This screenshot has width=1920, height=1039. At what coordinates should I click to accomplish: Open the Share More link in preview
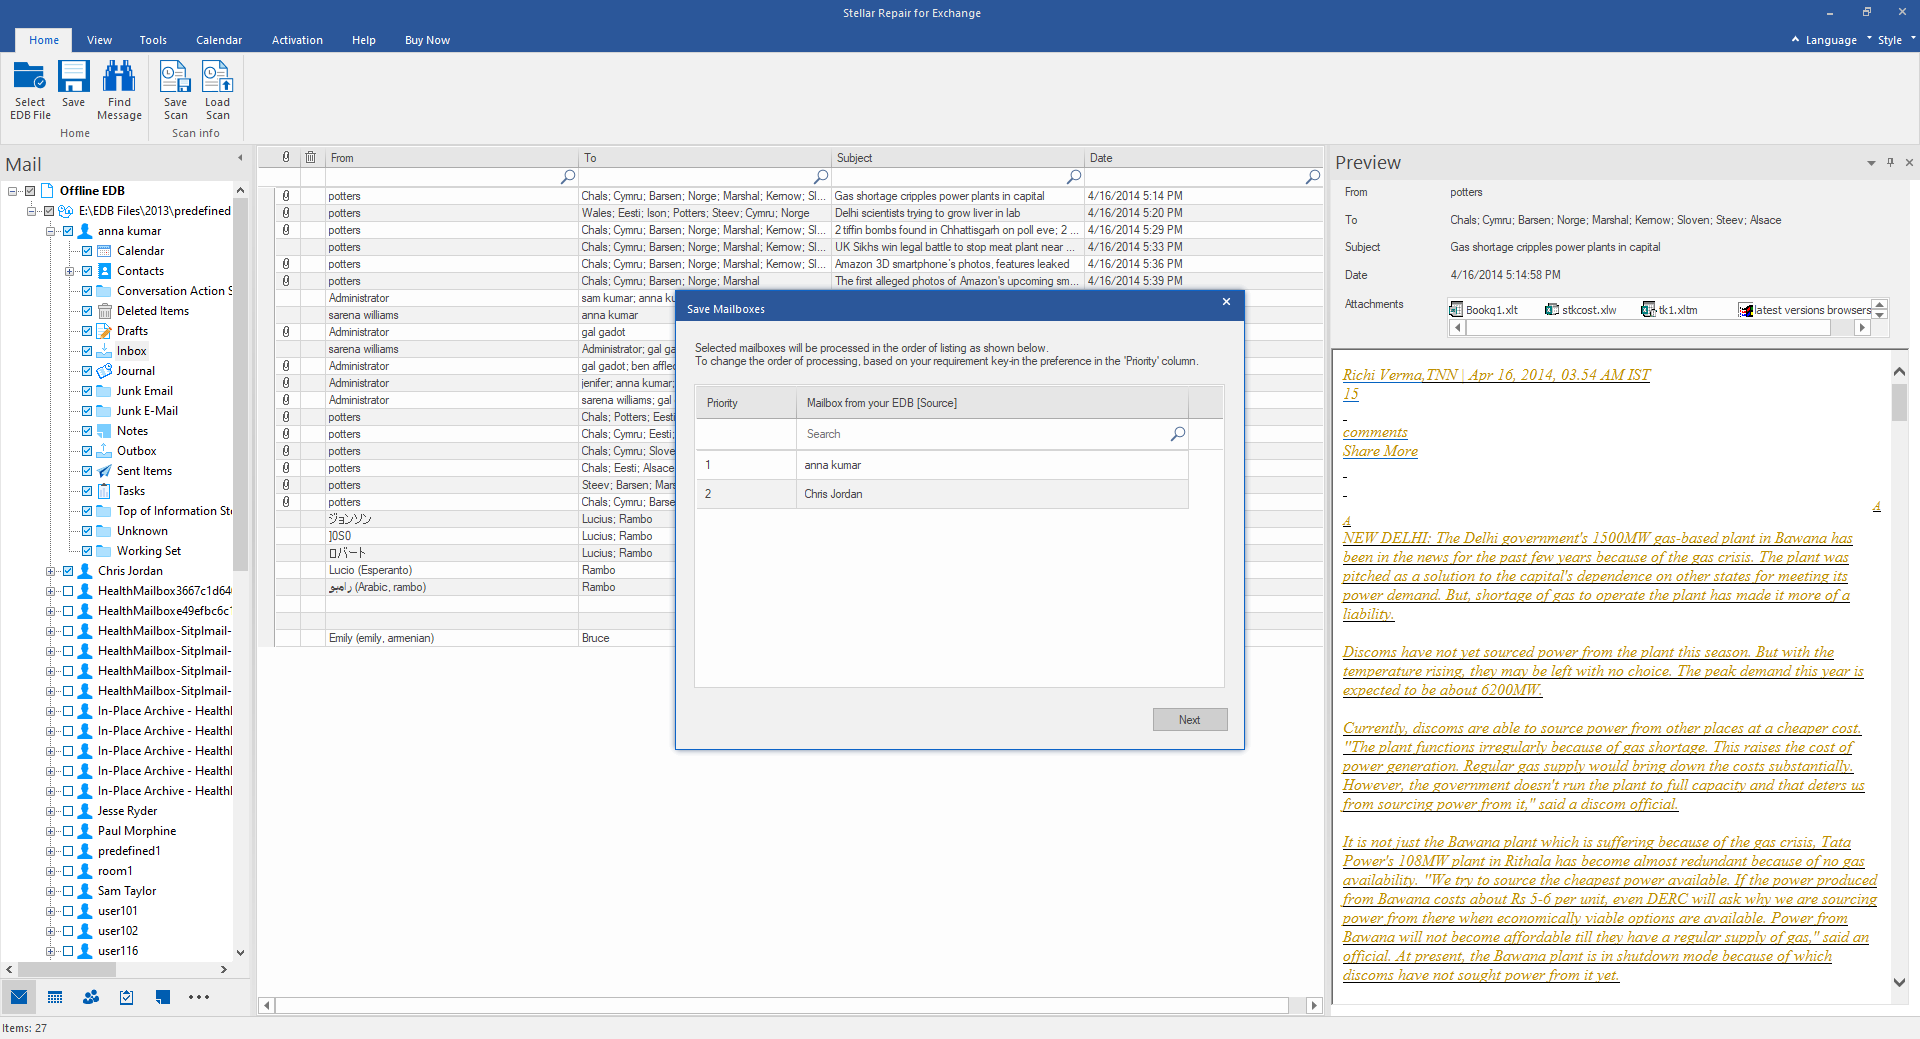(1380, 451)
